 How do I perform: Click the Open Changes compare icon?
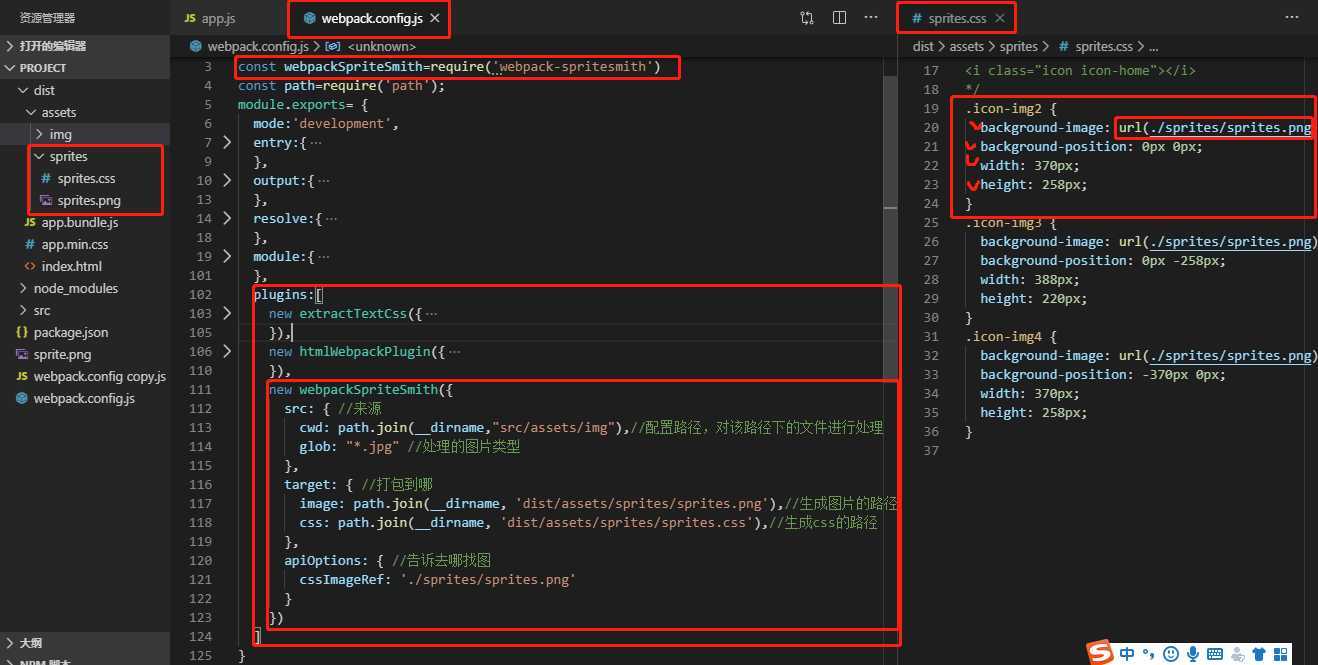807,18
